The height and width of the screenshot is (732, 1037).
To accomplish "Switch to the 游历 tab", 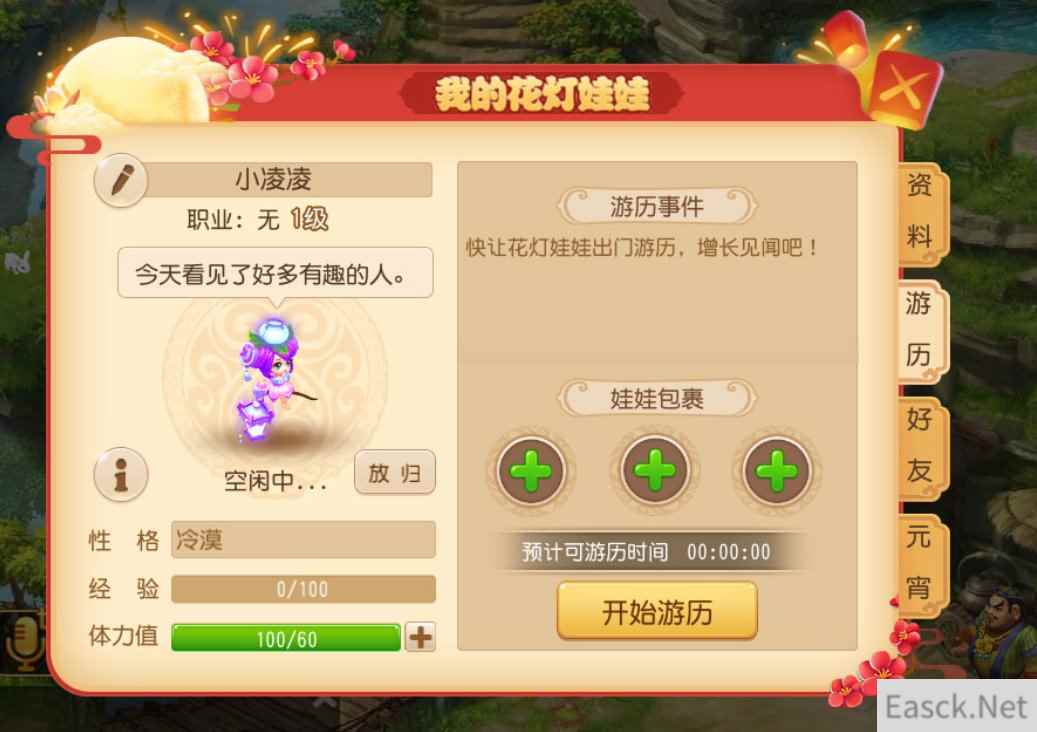I will click(x=920, y=331).
